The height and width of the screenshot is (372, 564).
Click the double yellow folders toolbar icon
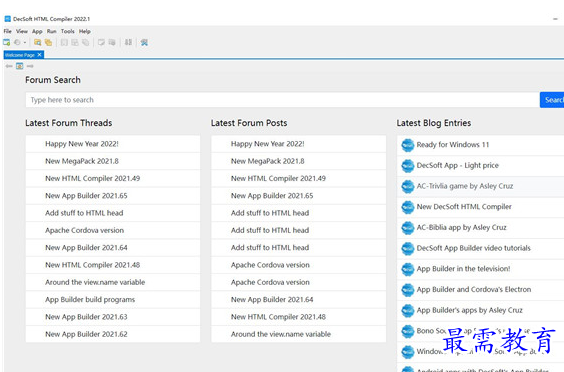coord(48,42)
